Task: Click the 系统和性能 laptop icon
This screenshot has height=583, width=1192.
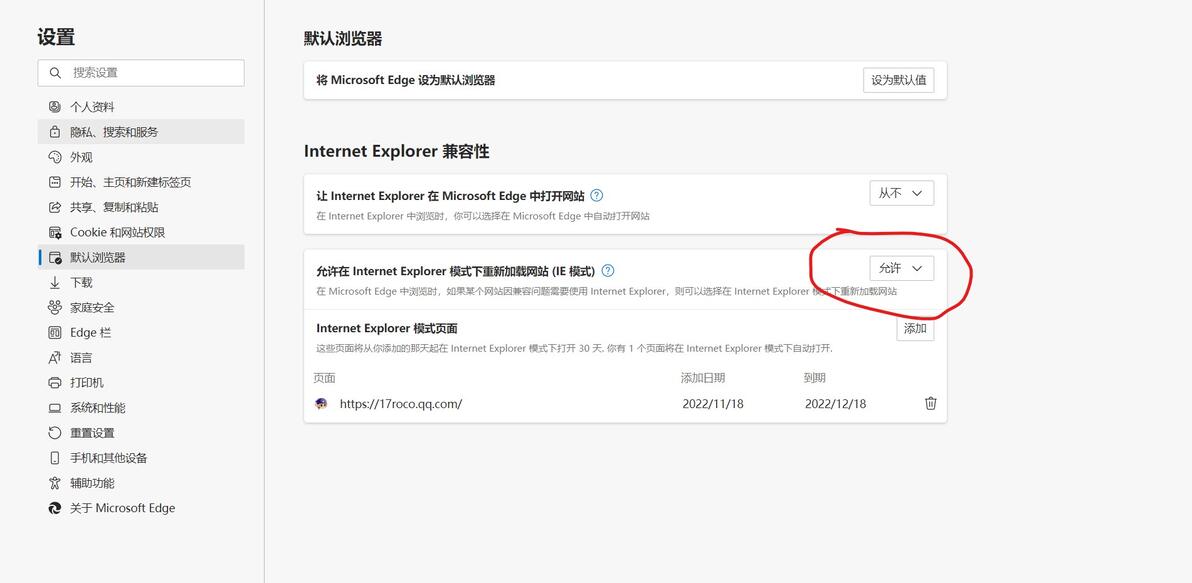Action: pos(55,408)
